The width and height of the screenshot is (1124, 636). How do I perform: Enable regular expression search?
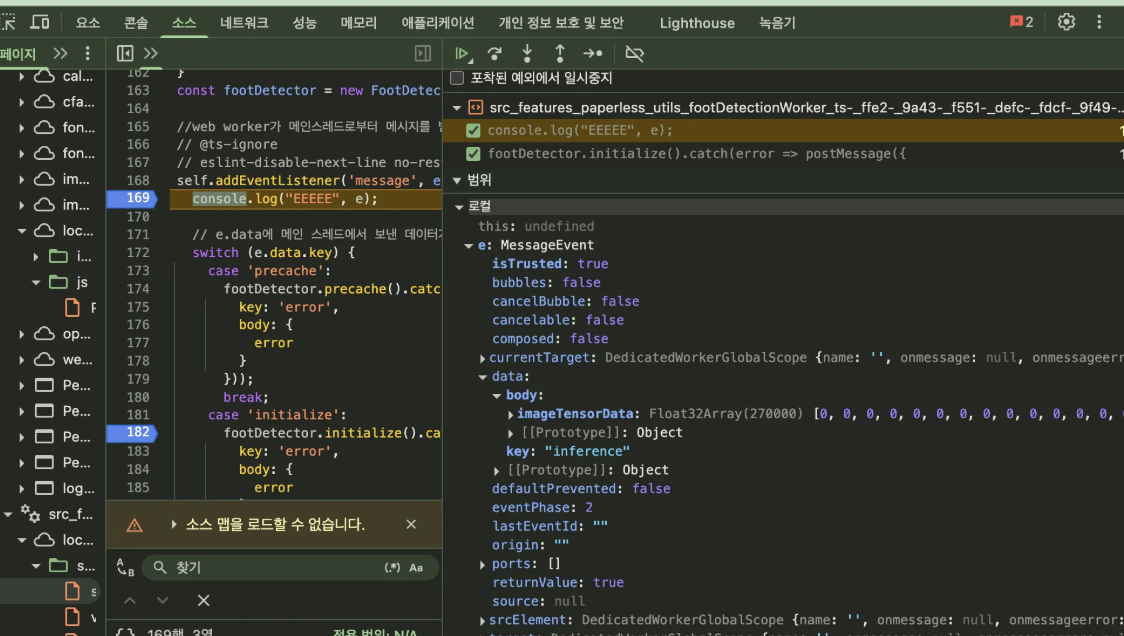(392, 567)
